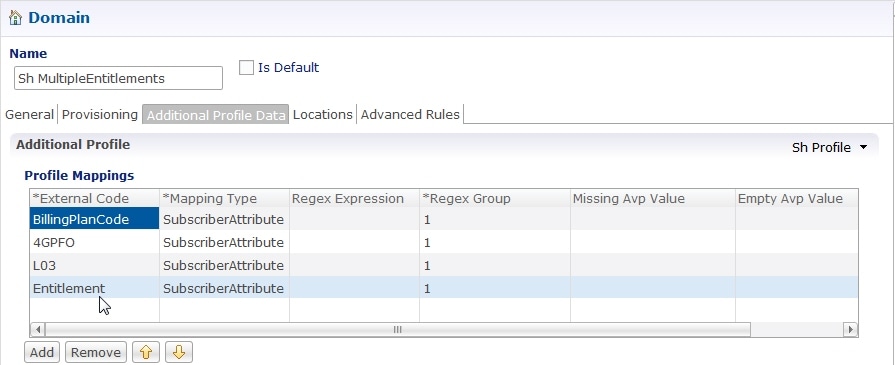The width and height of the screenshot is (895, 365).
Task: Open the Provisioning tab
Action: coord(100,114)
